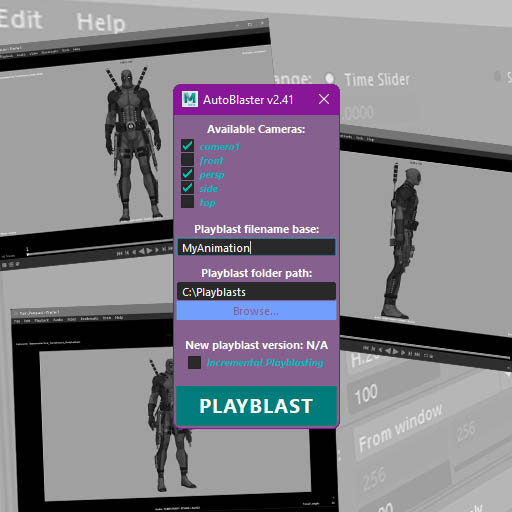Click the 'New playblast version: N/A' text
The width and height of the screenshot is (512, 512).
pyautogui.click(x=256, y=345)
